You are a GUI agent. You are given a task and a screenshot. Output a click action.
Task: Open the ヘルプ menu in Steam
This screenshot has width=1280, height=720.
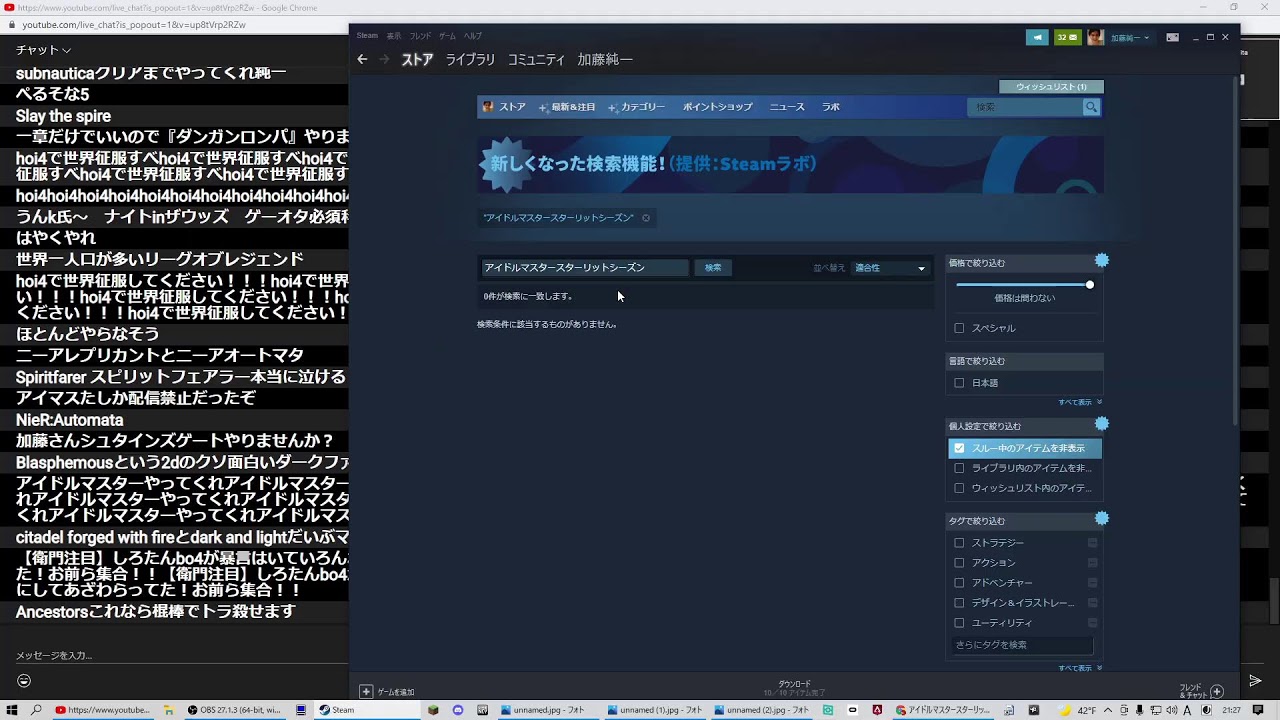(472, 36)
